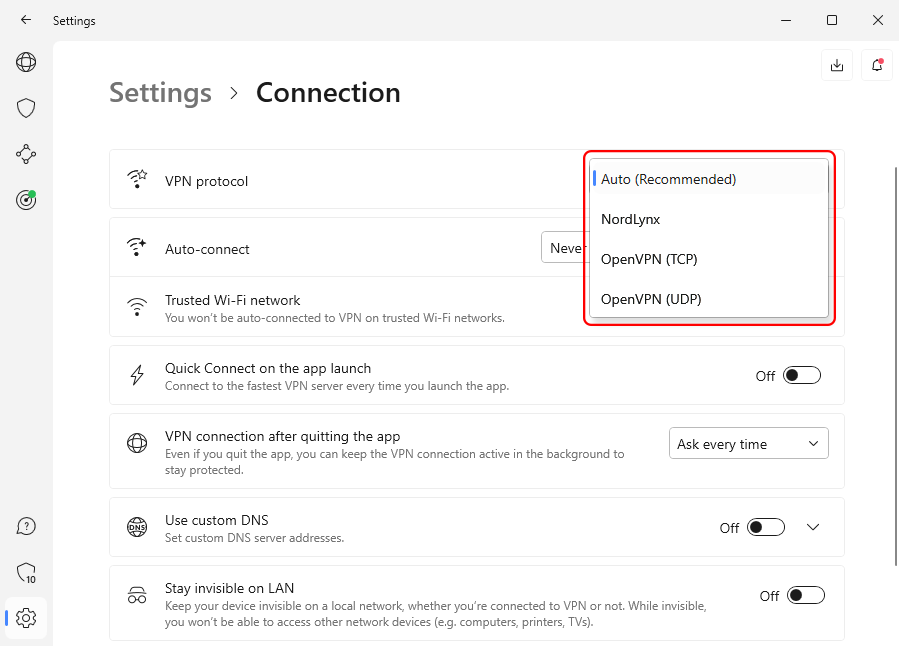
Task: Click the download updates icon at top right
Action: click(837, 65)
